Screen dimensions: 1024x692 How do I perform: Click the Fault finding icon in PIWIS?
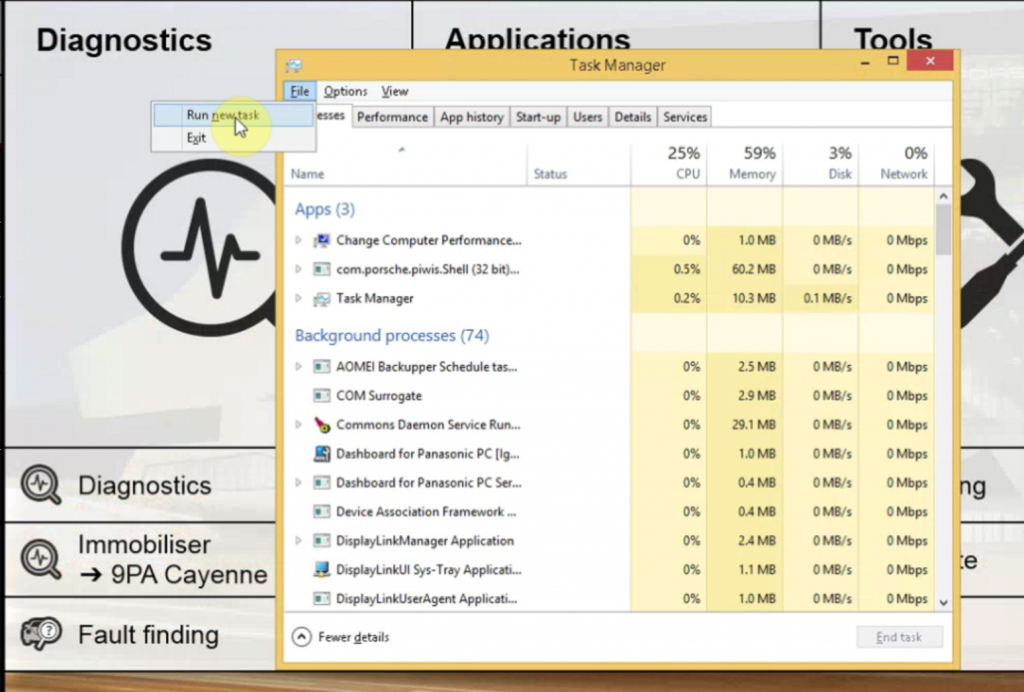(41, 633)
